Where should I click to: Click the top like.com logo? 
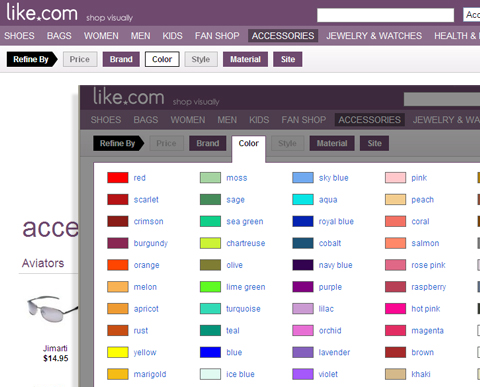(x=42, y=13)
